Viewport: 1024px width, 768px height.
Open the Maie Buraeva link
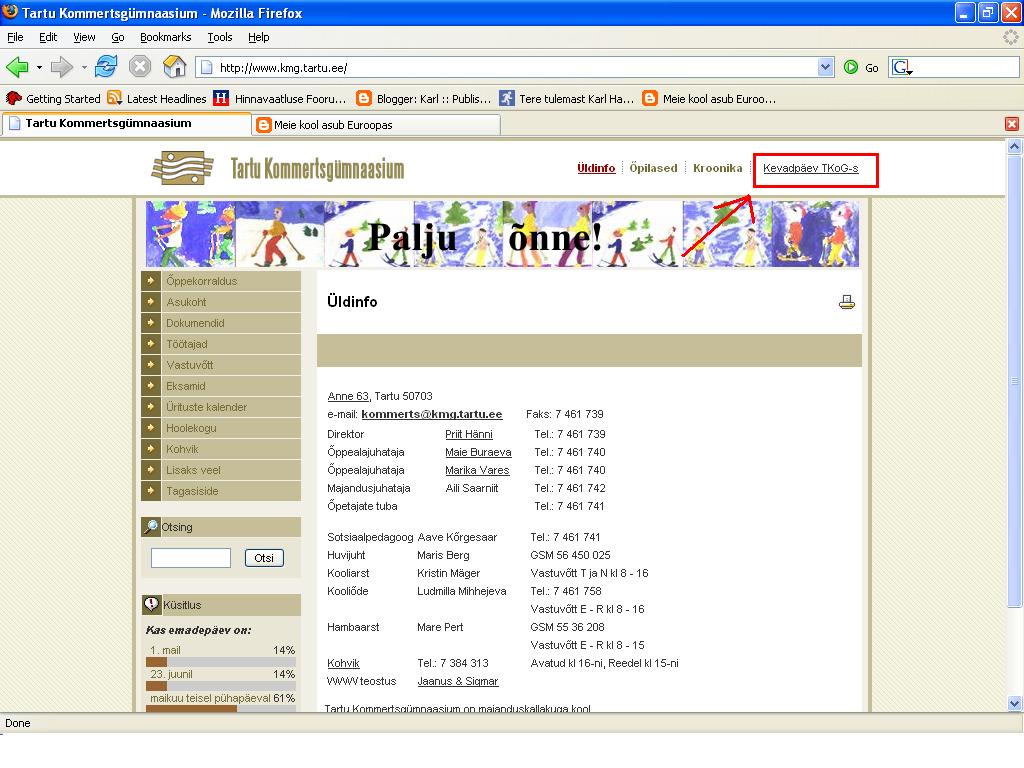point(478,452)
